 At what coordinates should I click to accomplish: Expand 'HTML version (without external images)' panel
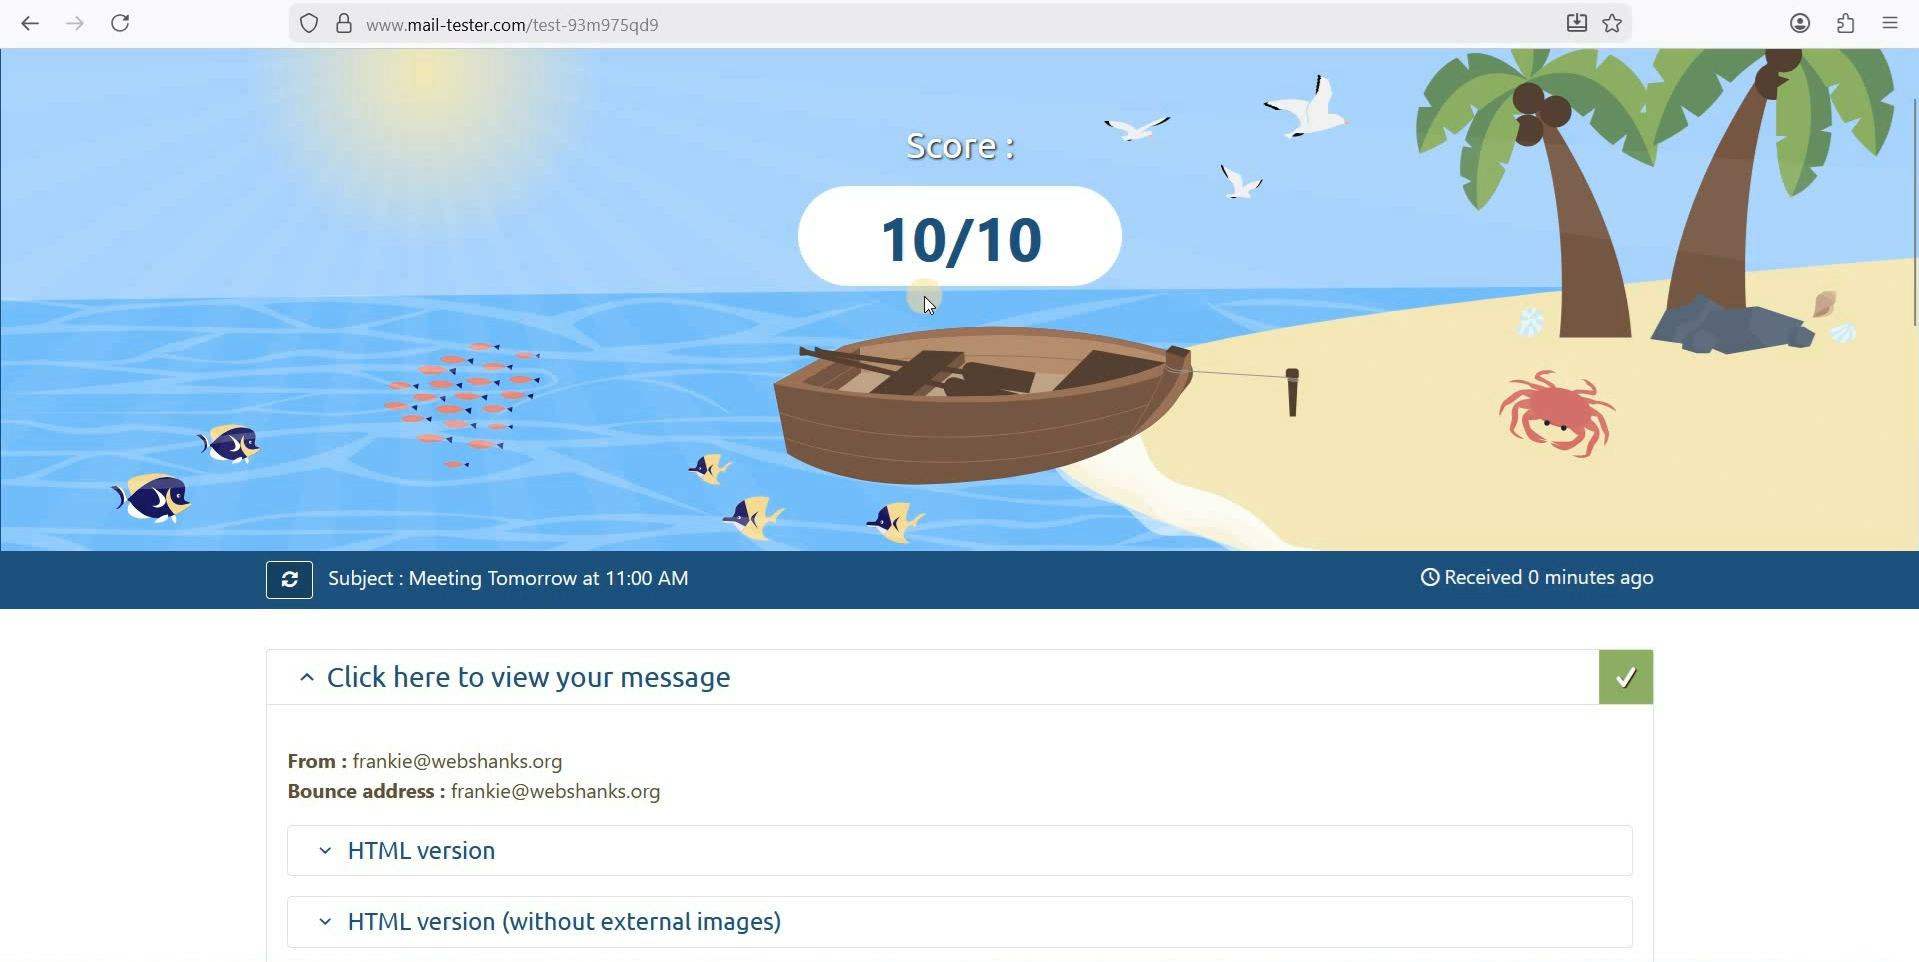click(960, 922)
